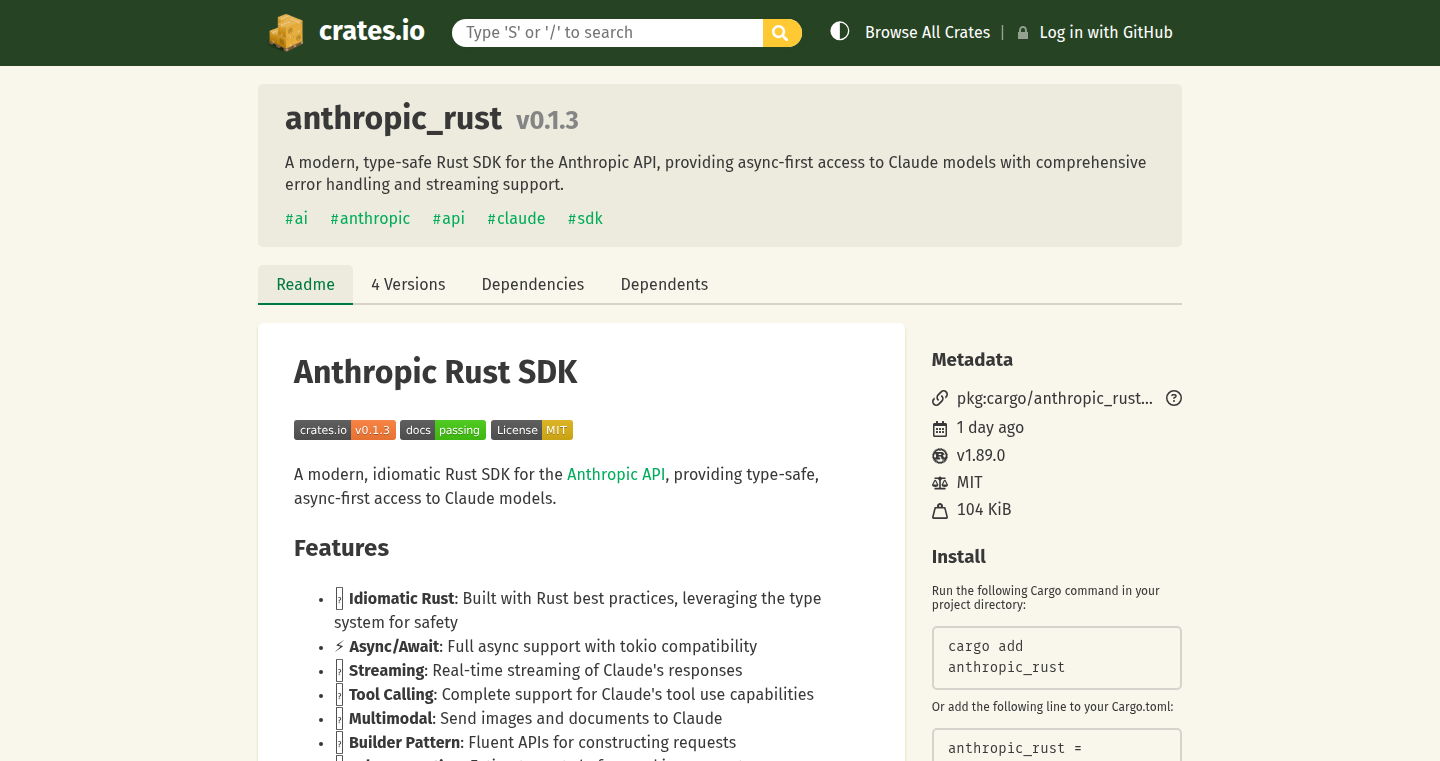Go to crates.io home text link
This screenshot has height=761, width=1440.
[x=372, y=31]
